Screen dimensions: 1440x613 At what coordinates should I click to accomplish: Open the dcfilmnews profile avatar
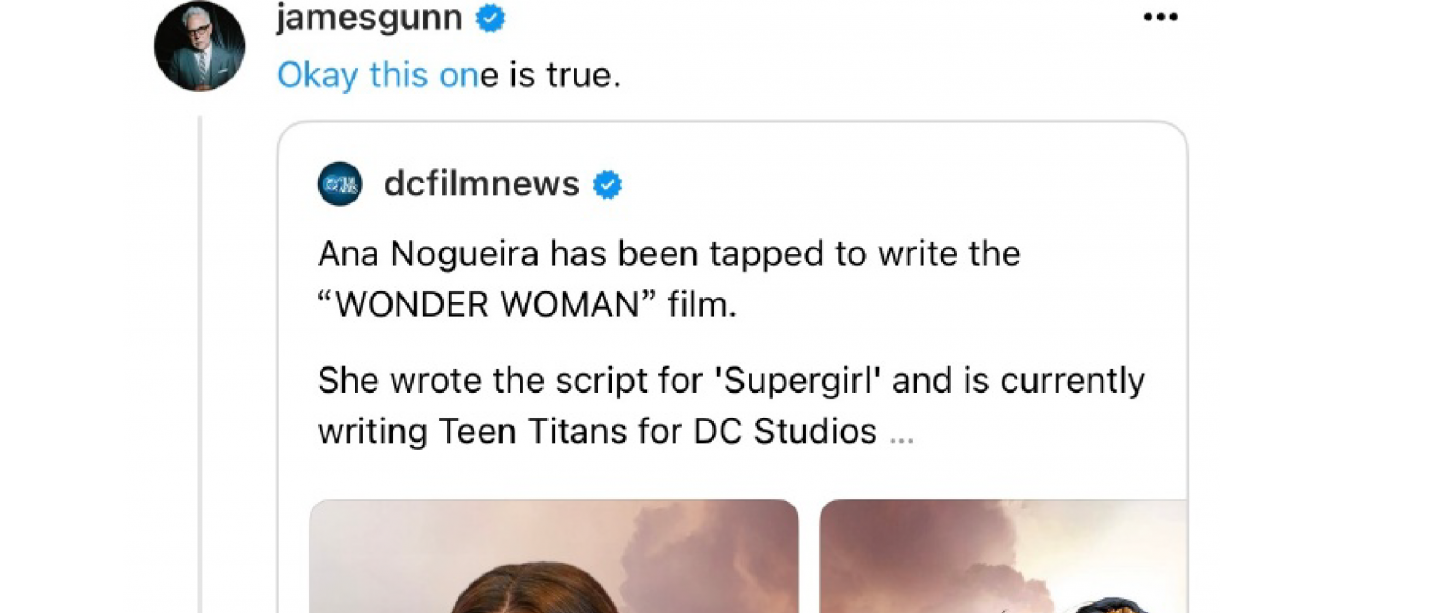click(x=340, y=184)
